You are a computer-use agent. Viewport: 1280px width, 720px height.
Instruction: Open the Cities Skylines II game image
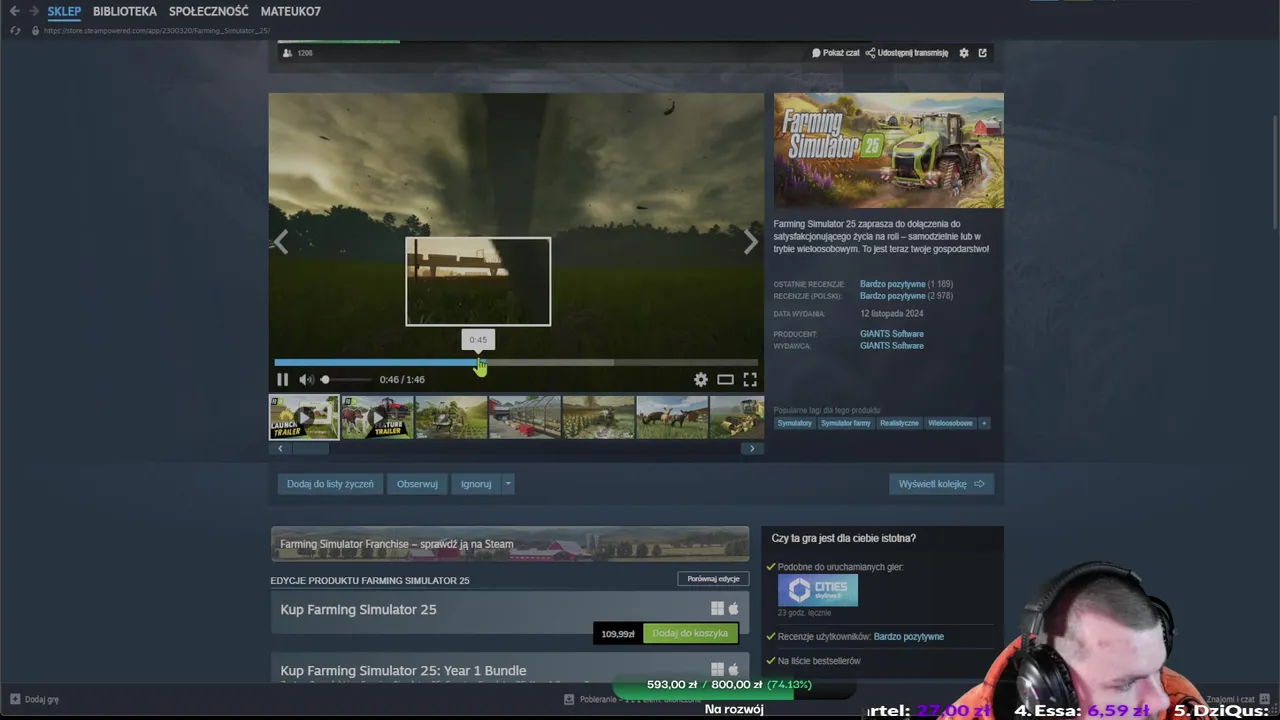[818, 590]
